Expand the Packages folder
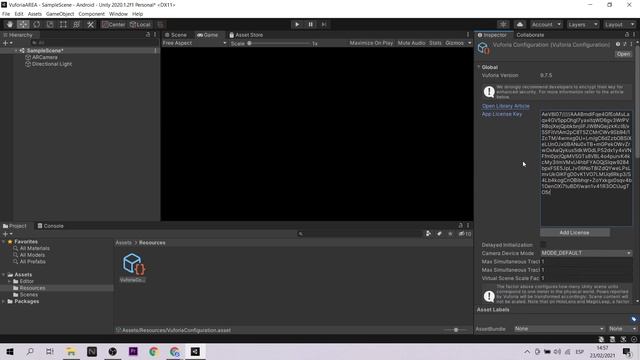The width and height of the screenshot is (640, 360). tap(4, 301)
